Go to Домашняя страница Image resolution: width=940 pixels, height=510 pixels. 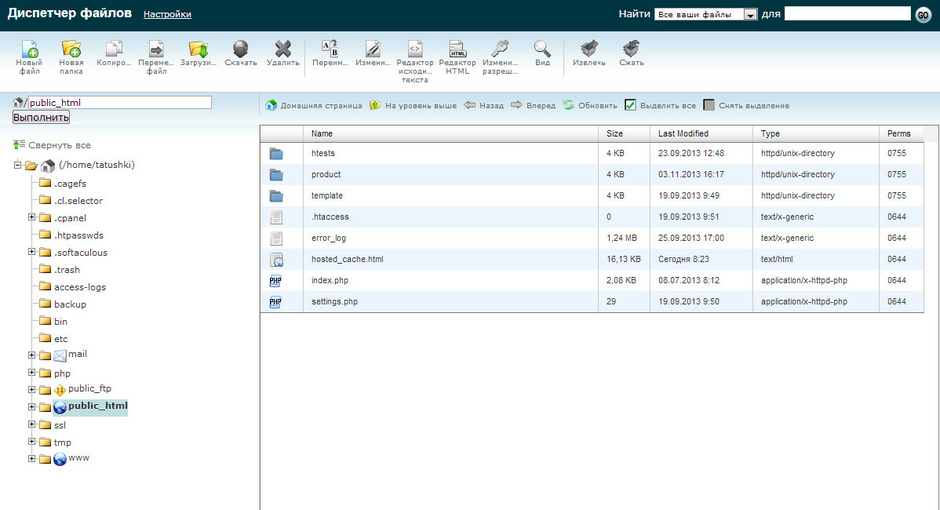[x=314, y=105]
